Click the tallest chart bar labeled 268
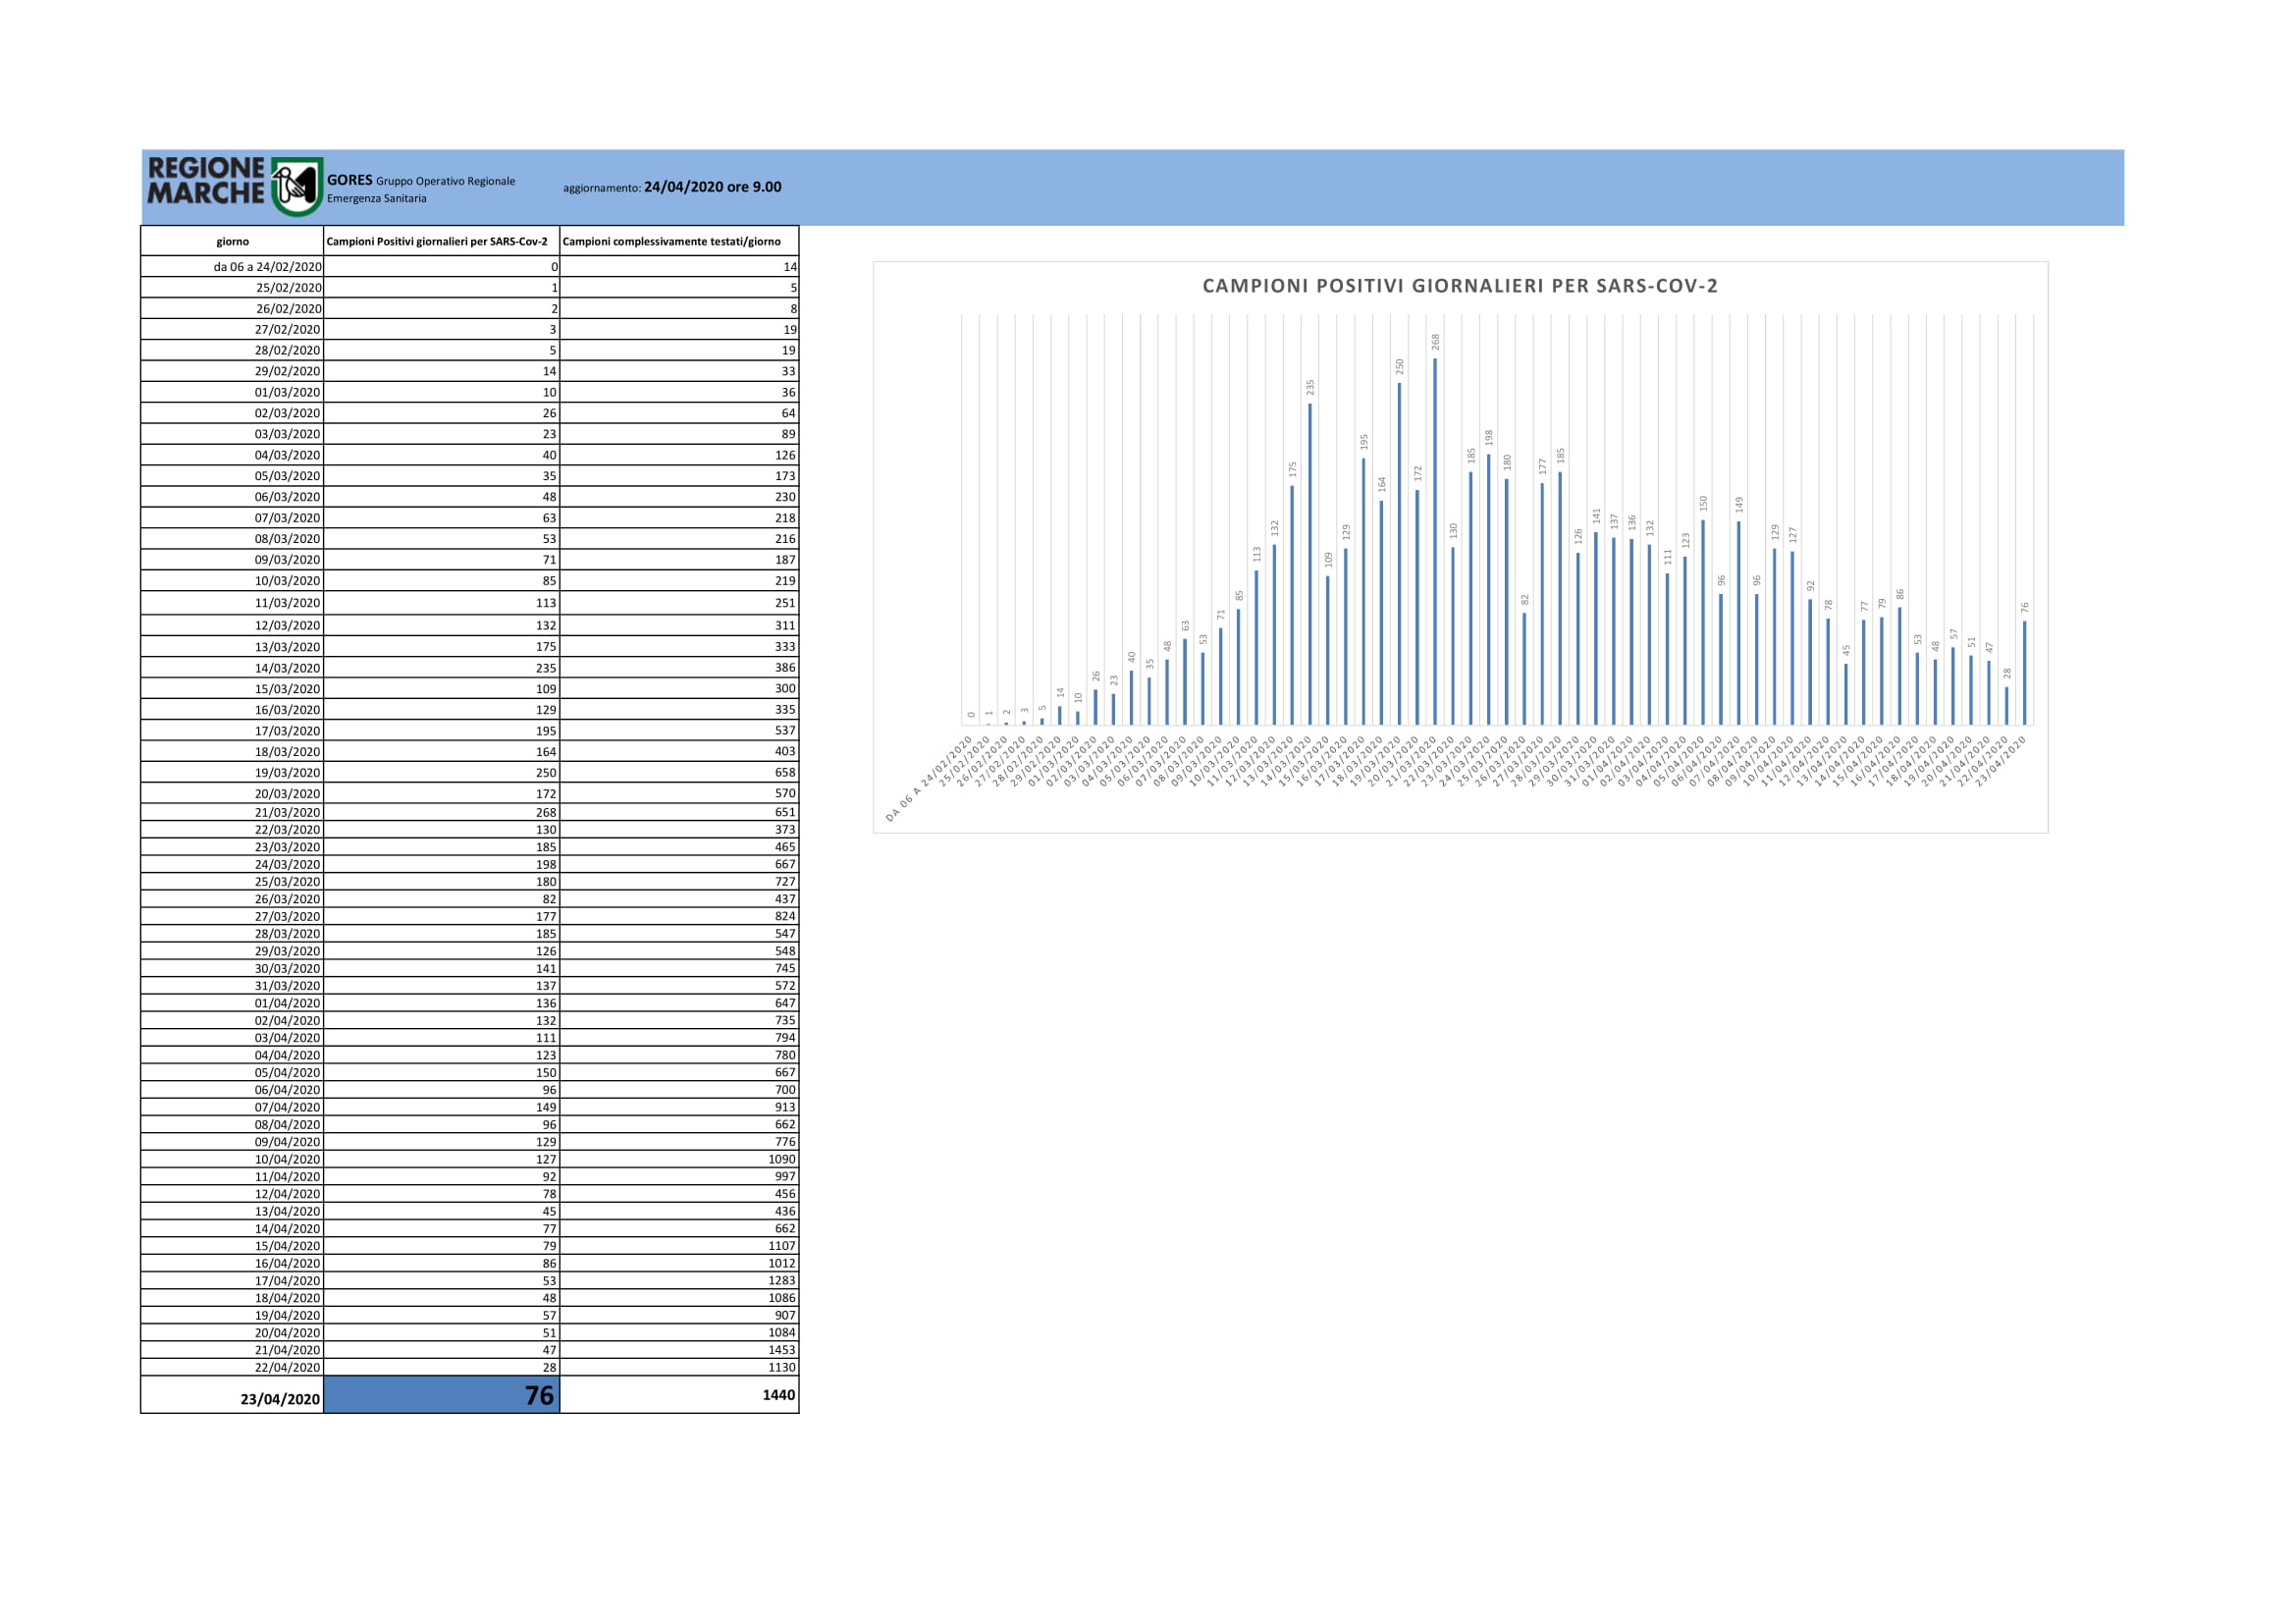The image size is (2296, 1624). click(1435, 541)
